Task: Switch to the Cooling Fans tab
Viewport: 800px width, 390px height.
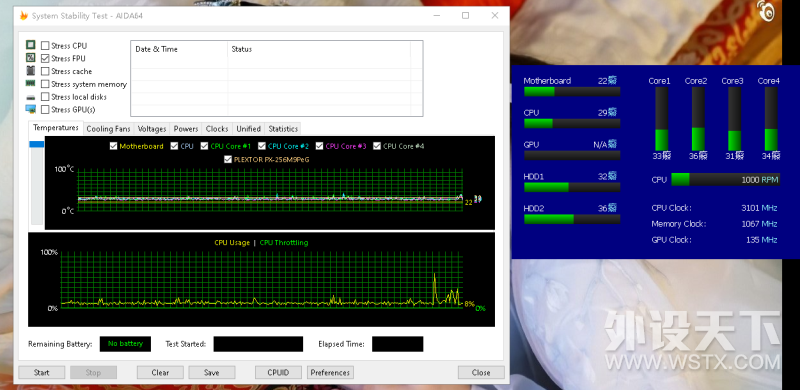Action: 108,129
